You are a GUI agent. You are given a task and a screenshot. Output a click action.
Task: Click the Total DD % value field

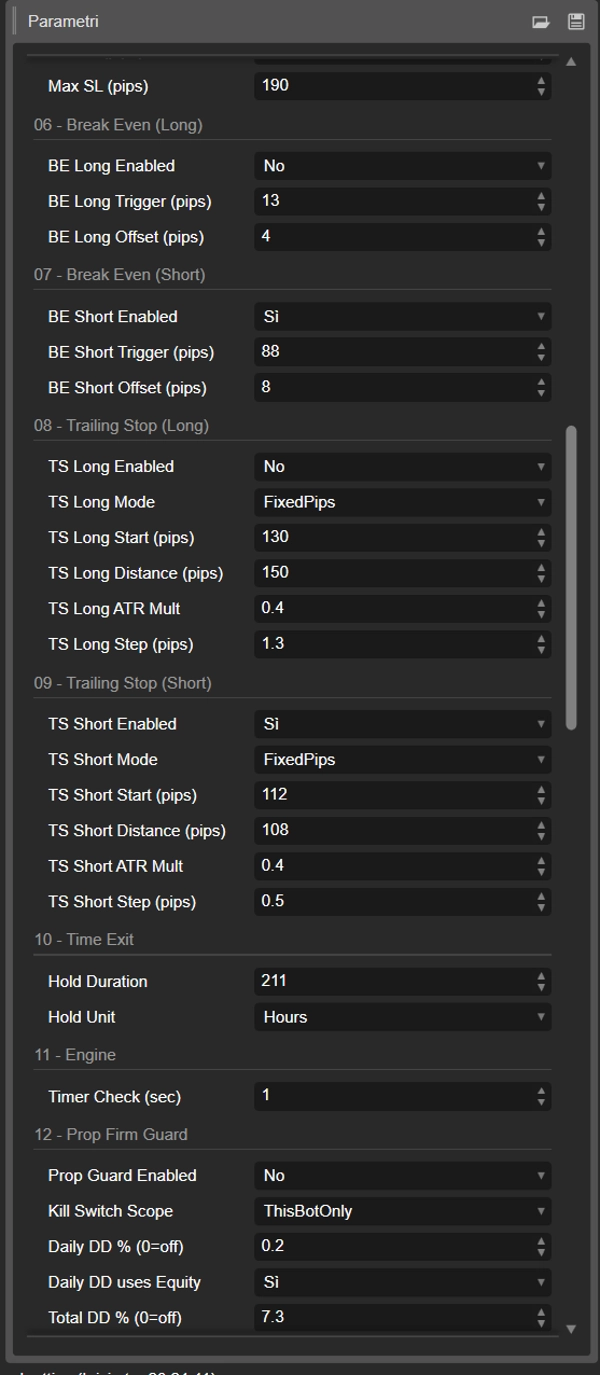[x=392, y=1317]
